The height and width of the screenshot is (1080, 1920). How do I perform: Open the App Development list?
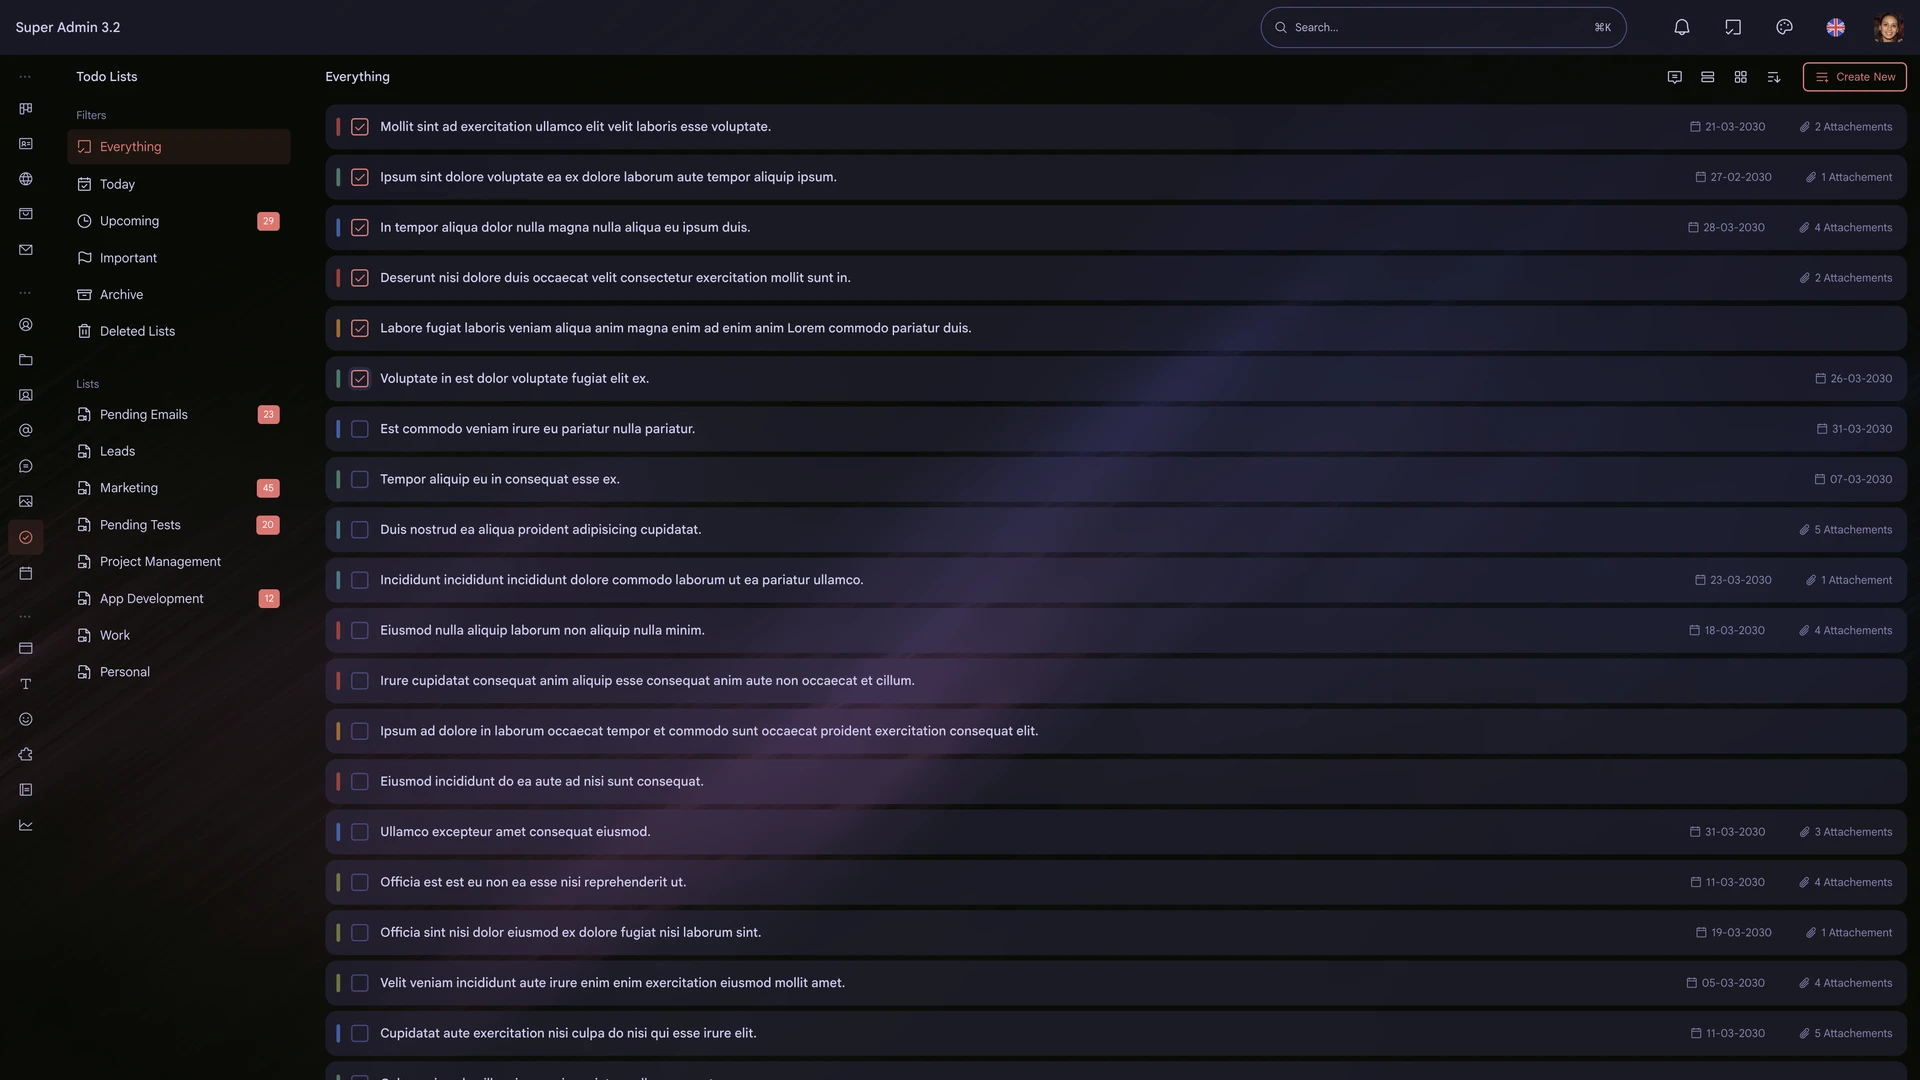point(179,599)
